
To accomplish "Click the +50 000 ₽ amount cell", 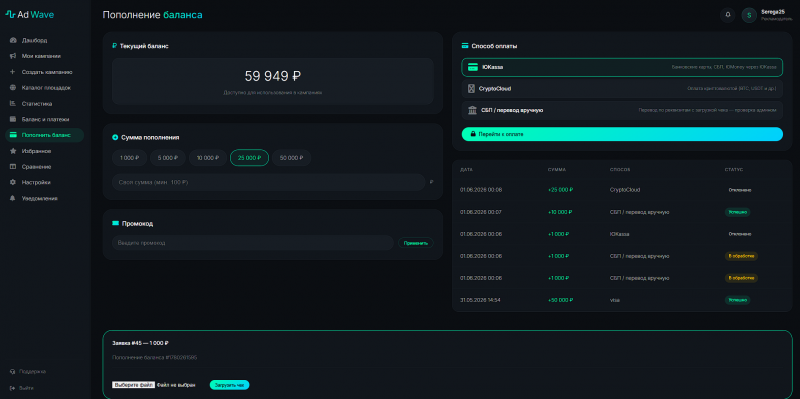I will coord(560,300).
